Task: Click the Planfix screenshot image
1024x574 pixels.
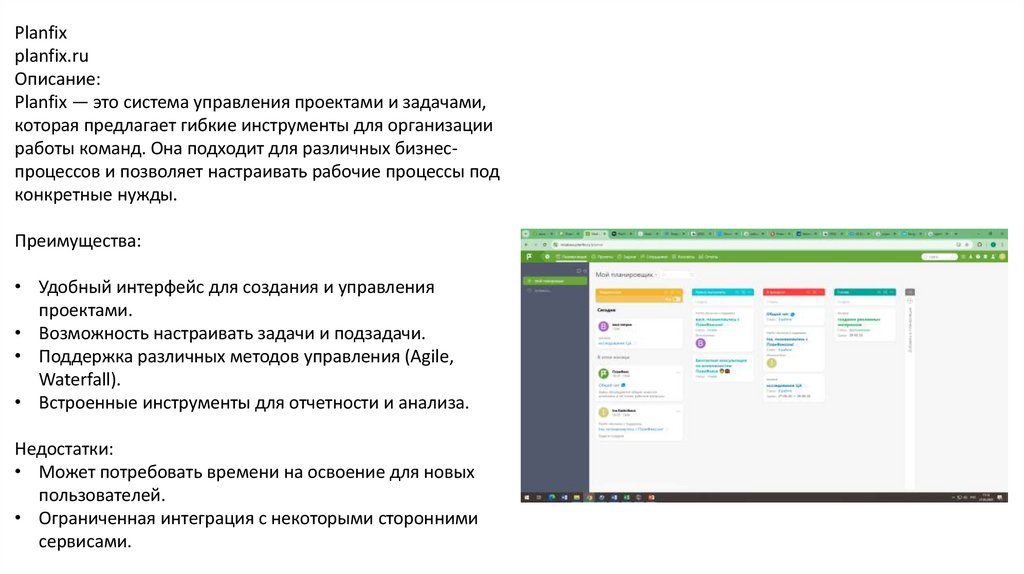Action: (x=764, y=366)
